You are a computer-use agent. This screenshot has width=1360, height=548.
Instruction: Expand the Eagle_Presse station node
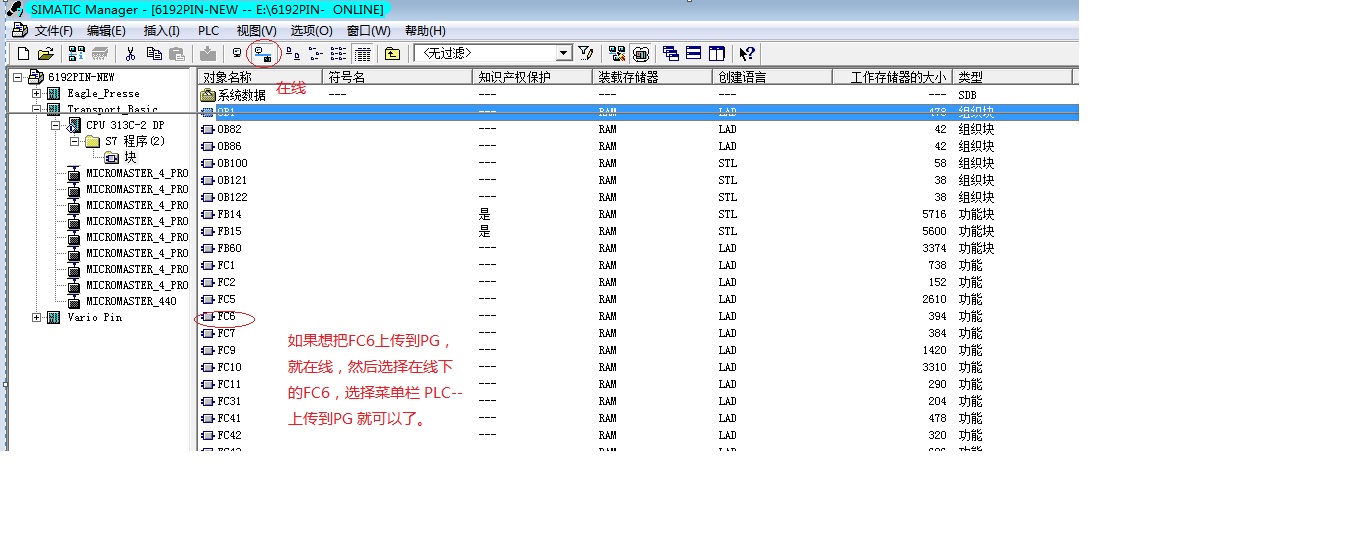click(x=37, y=93)
